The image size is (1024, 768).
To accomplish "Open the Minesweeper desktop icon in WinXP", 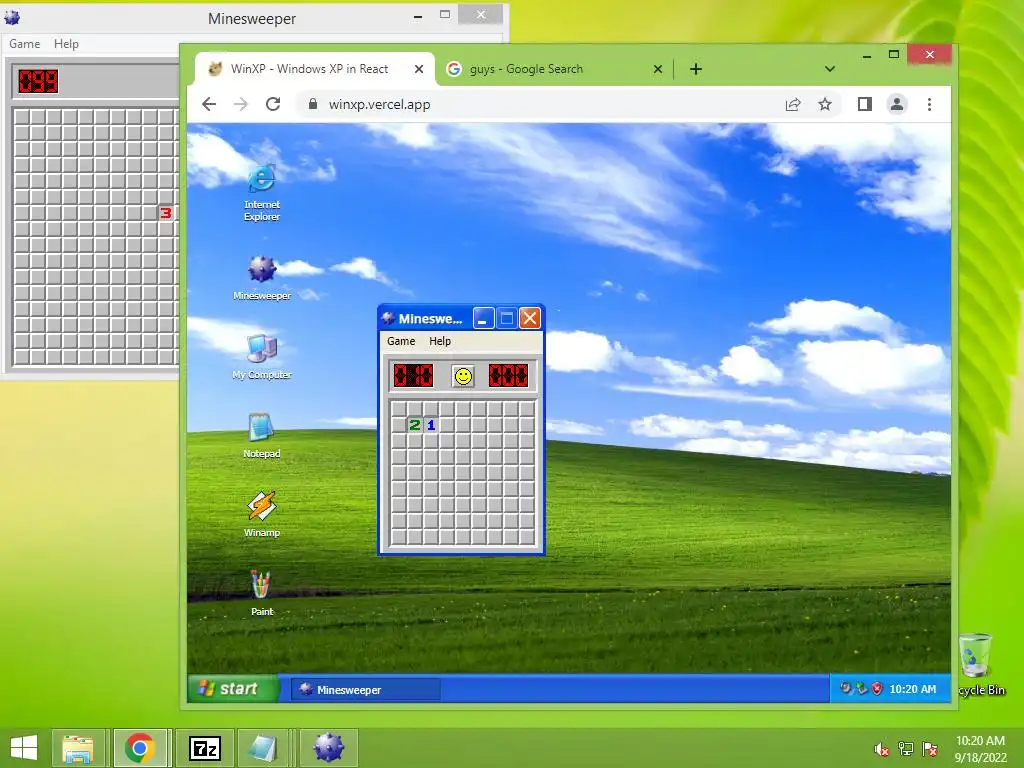I will [x=262, y=278].
